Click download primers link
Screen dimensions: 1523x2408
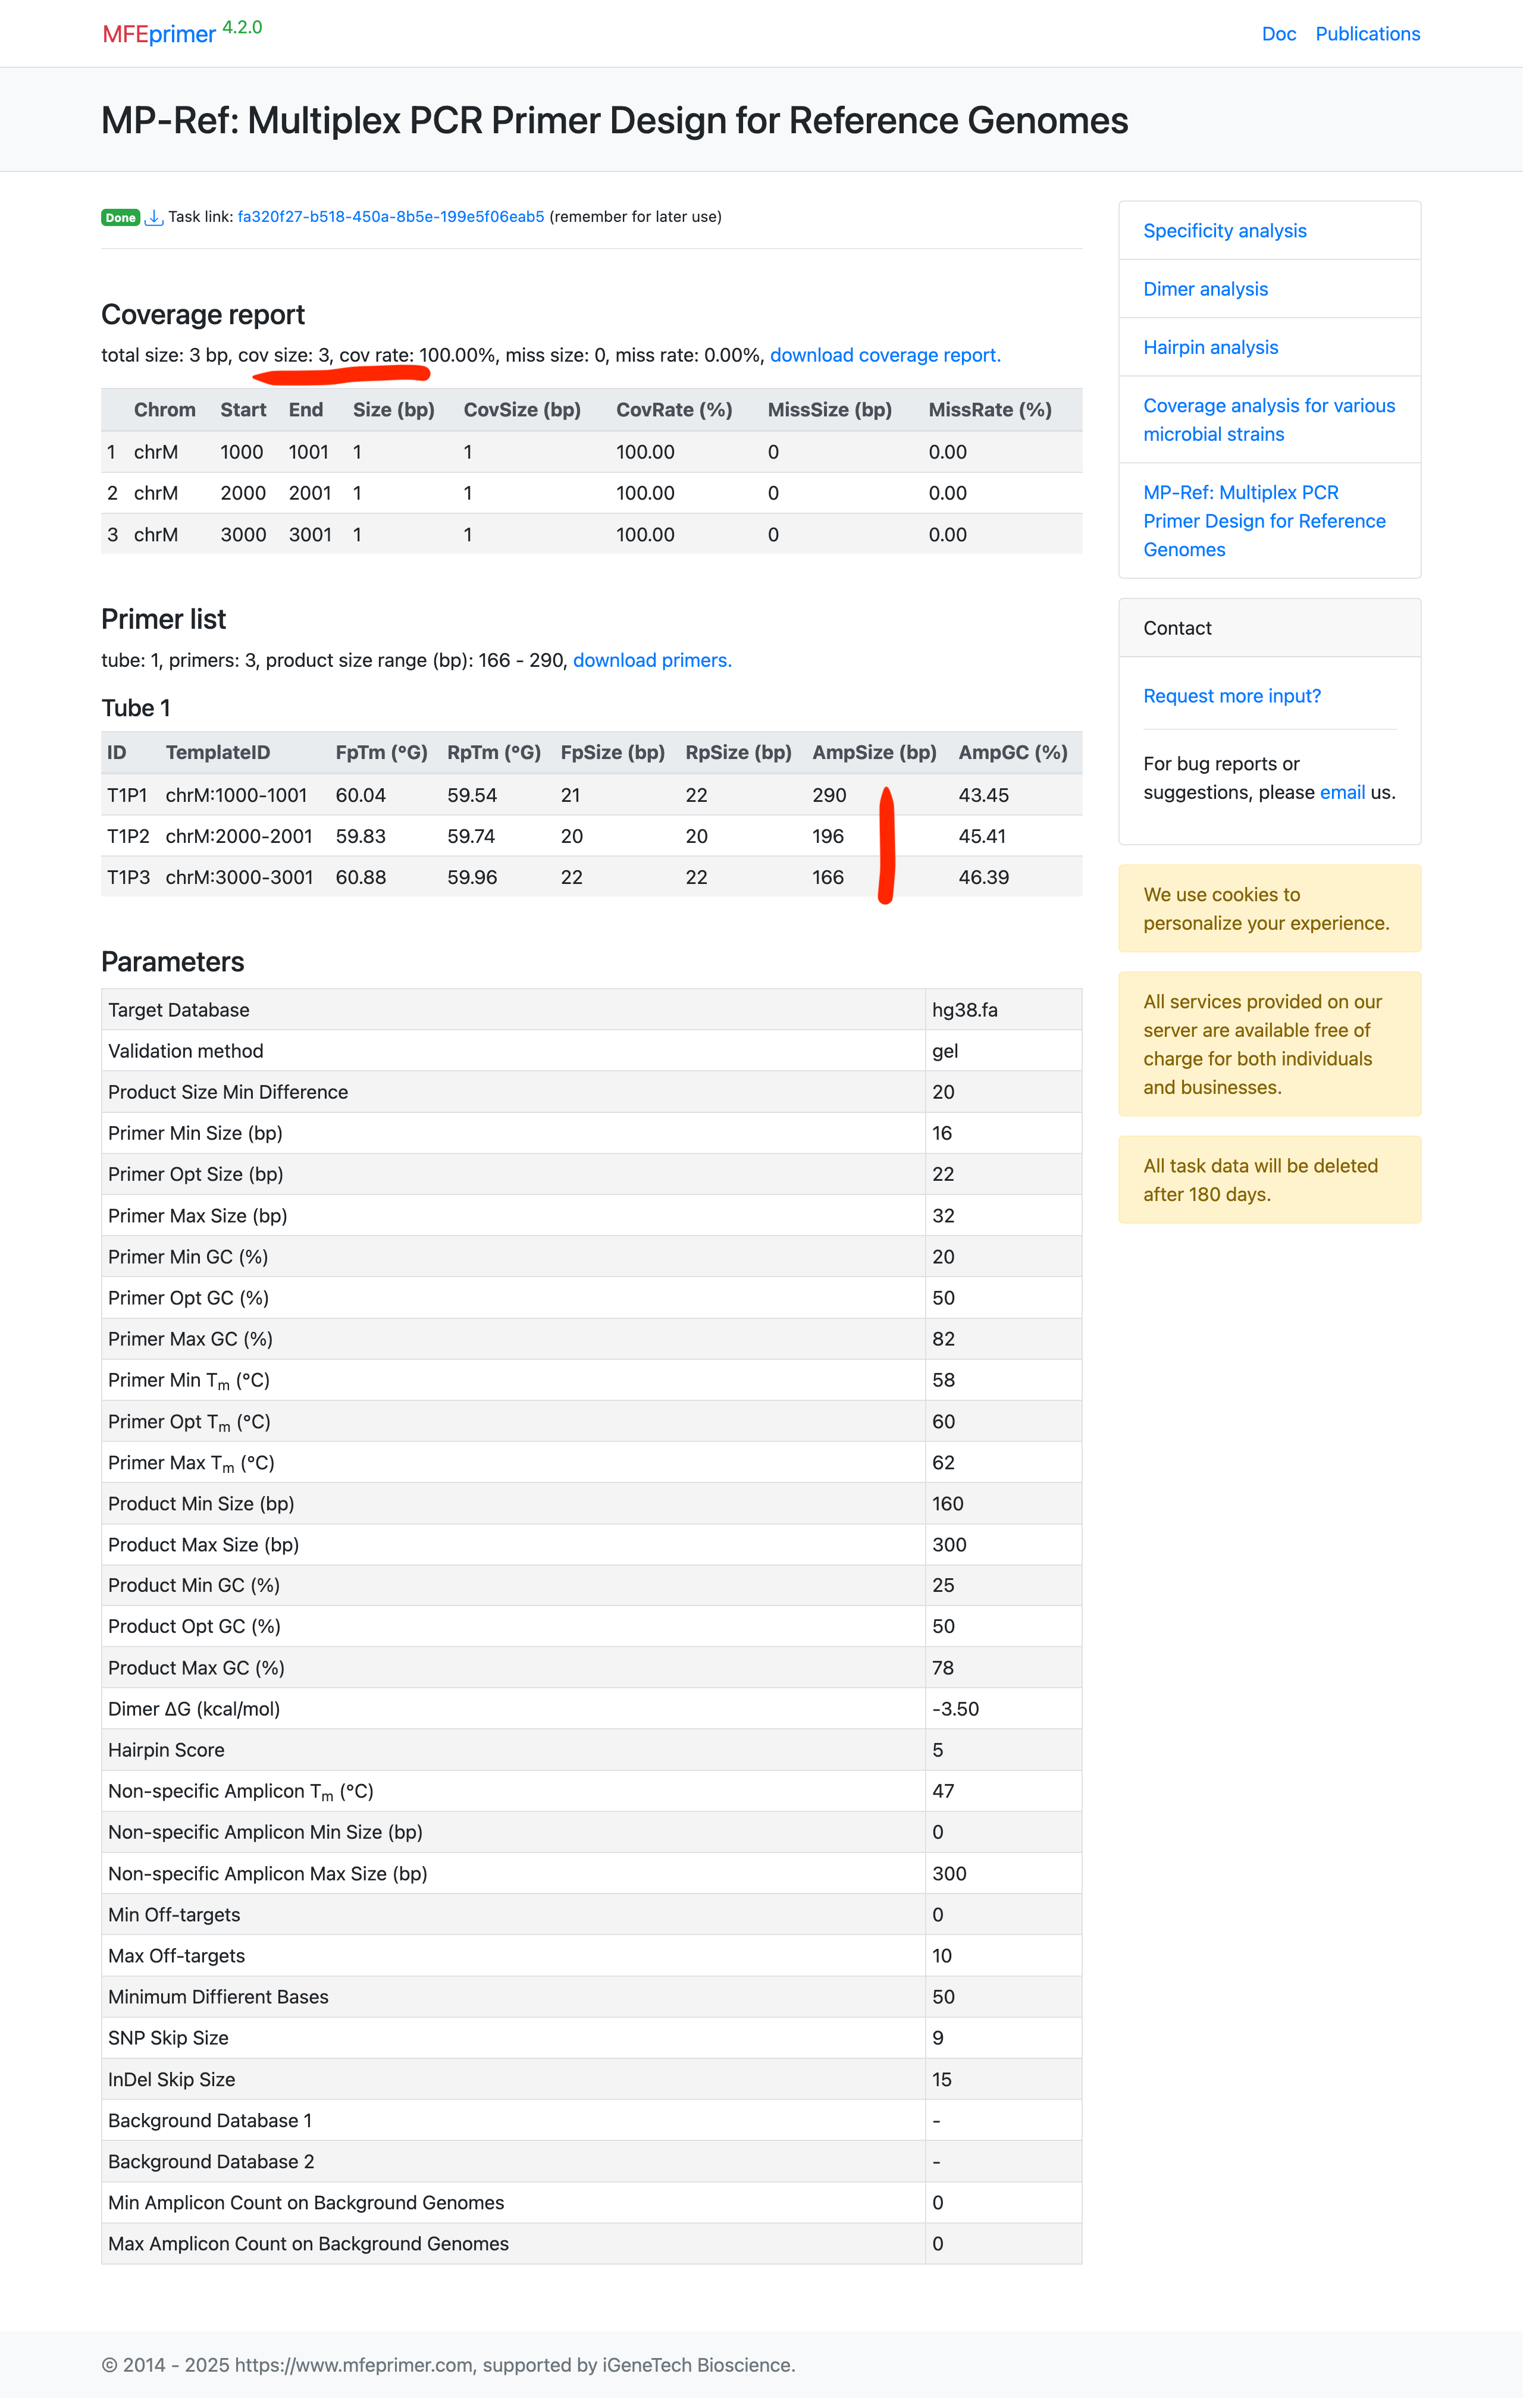coord(652,660)
